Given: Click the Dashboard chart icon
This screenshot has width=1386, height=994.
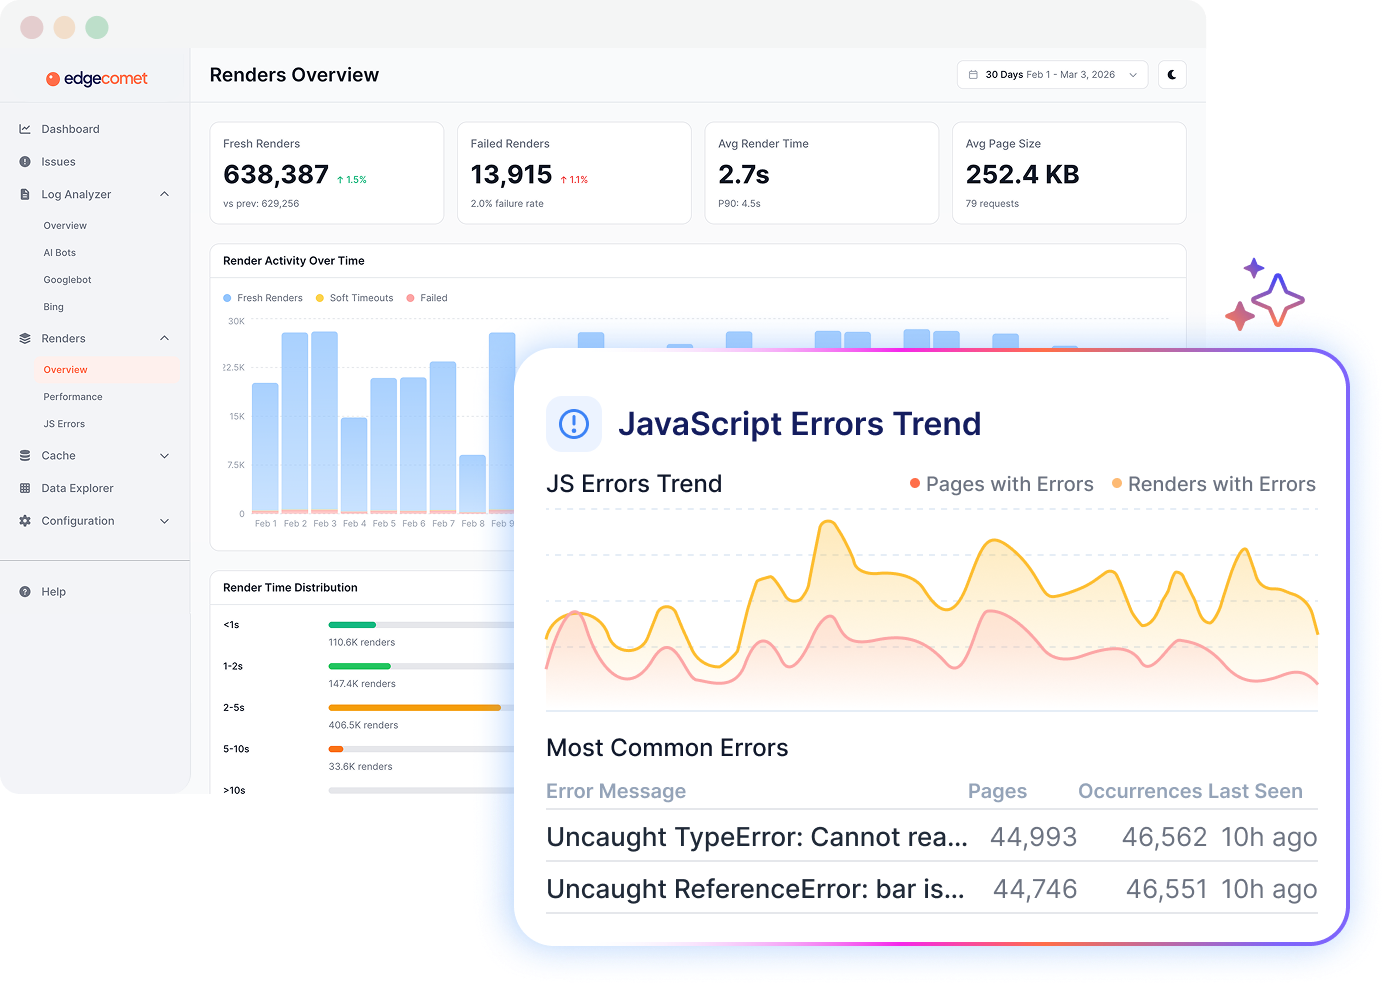Looking at the screenshot, I should 25,129.
